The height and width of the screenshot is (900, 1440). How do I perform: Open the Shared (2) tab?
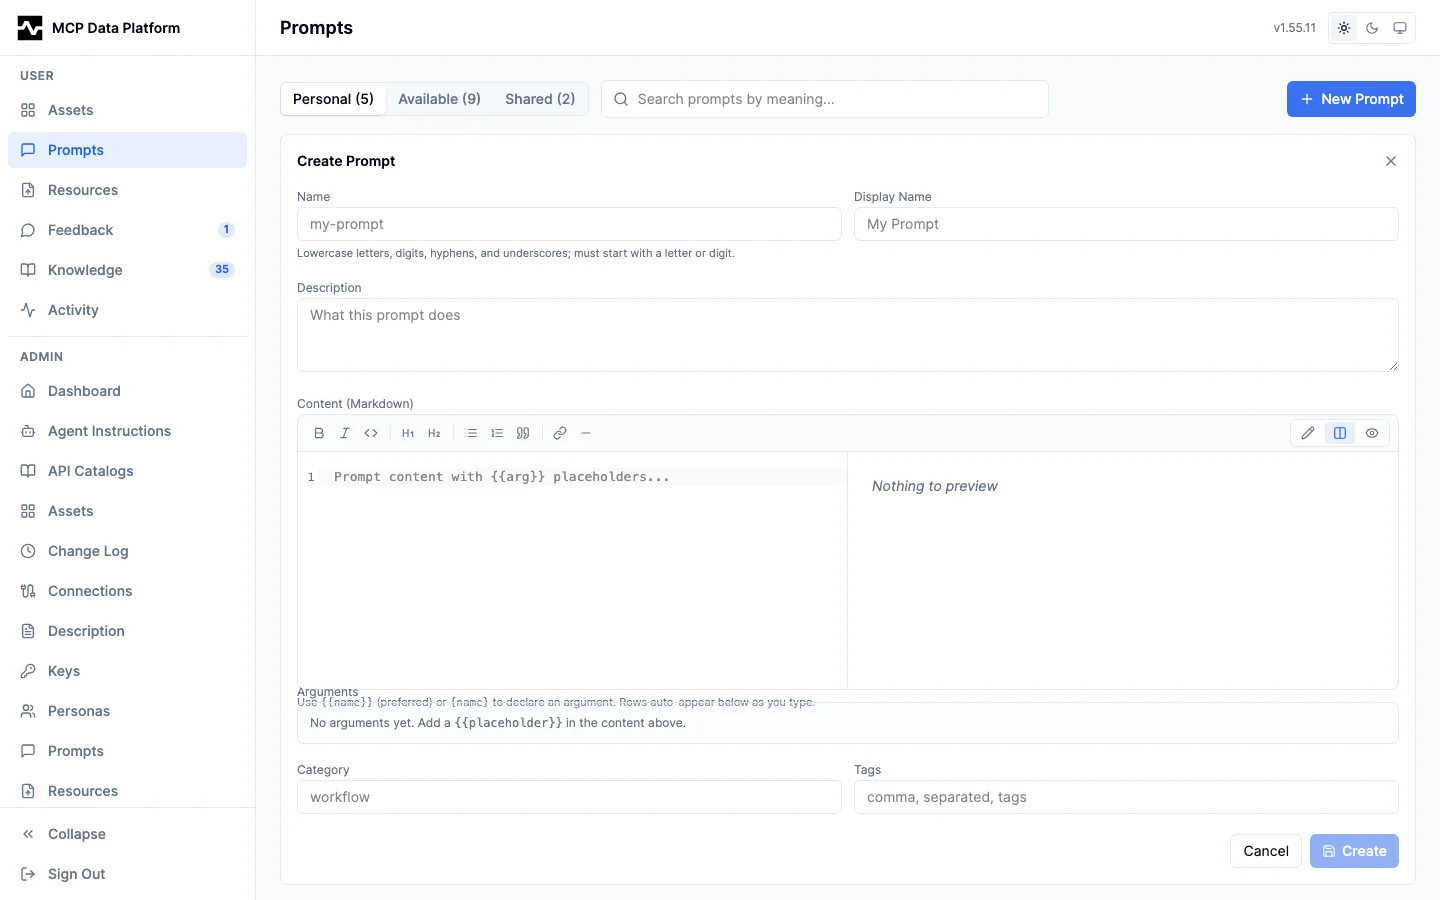tap(540, 99)
